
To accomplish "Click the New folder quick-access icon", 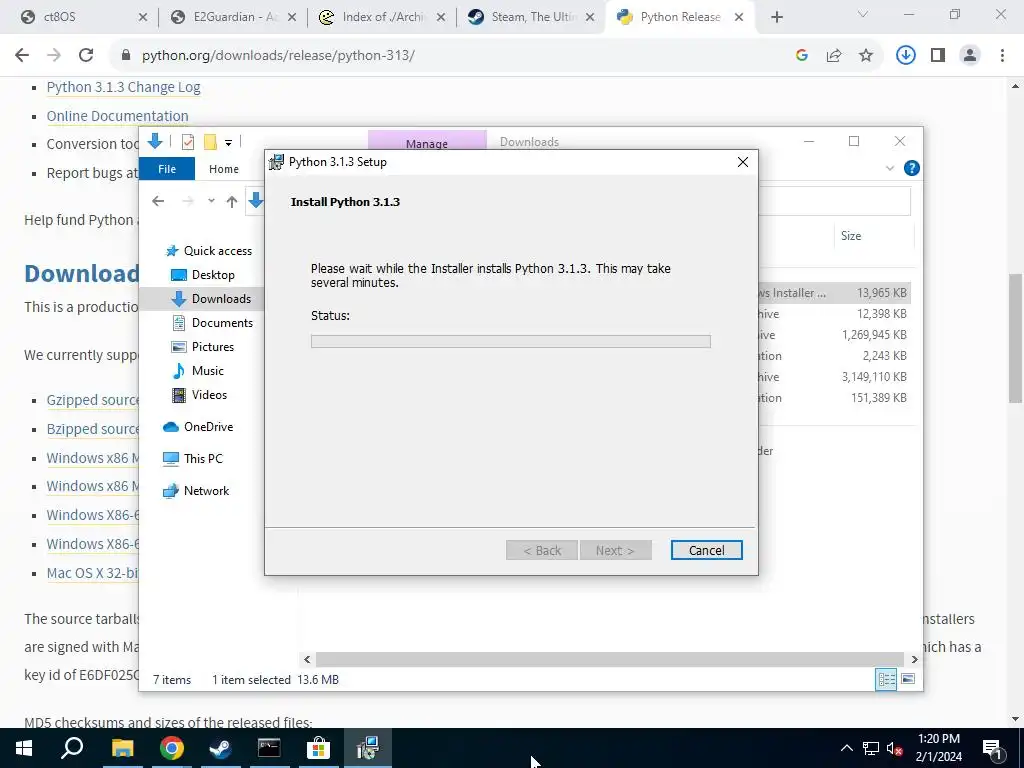I will 210,142.
